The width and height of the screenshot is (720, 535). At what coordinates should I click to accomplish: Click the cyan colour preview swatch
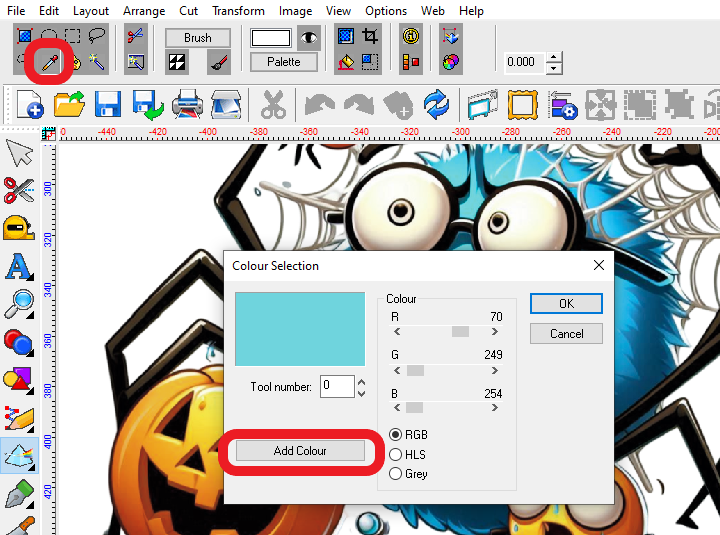[x=300, y=329]
